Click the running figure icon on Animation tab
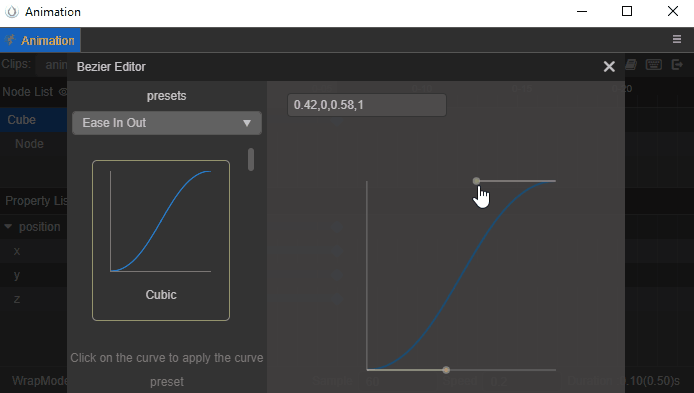Image resolution: width=694 pixels, height=393 pixels. coord(10,40)
